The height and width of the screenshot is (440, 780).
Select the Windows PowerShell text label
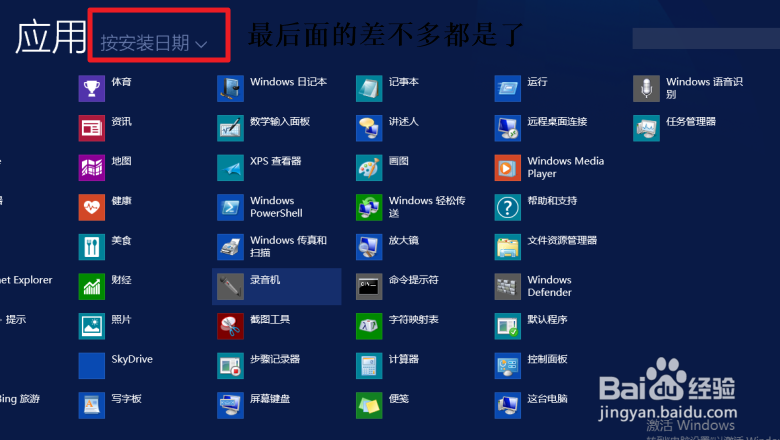click(x=276, y=207)
